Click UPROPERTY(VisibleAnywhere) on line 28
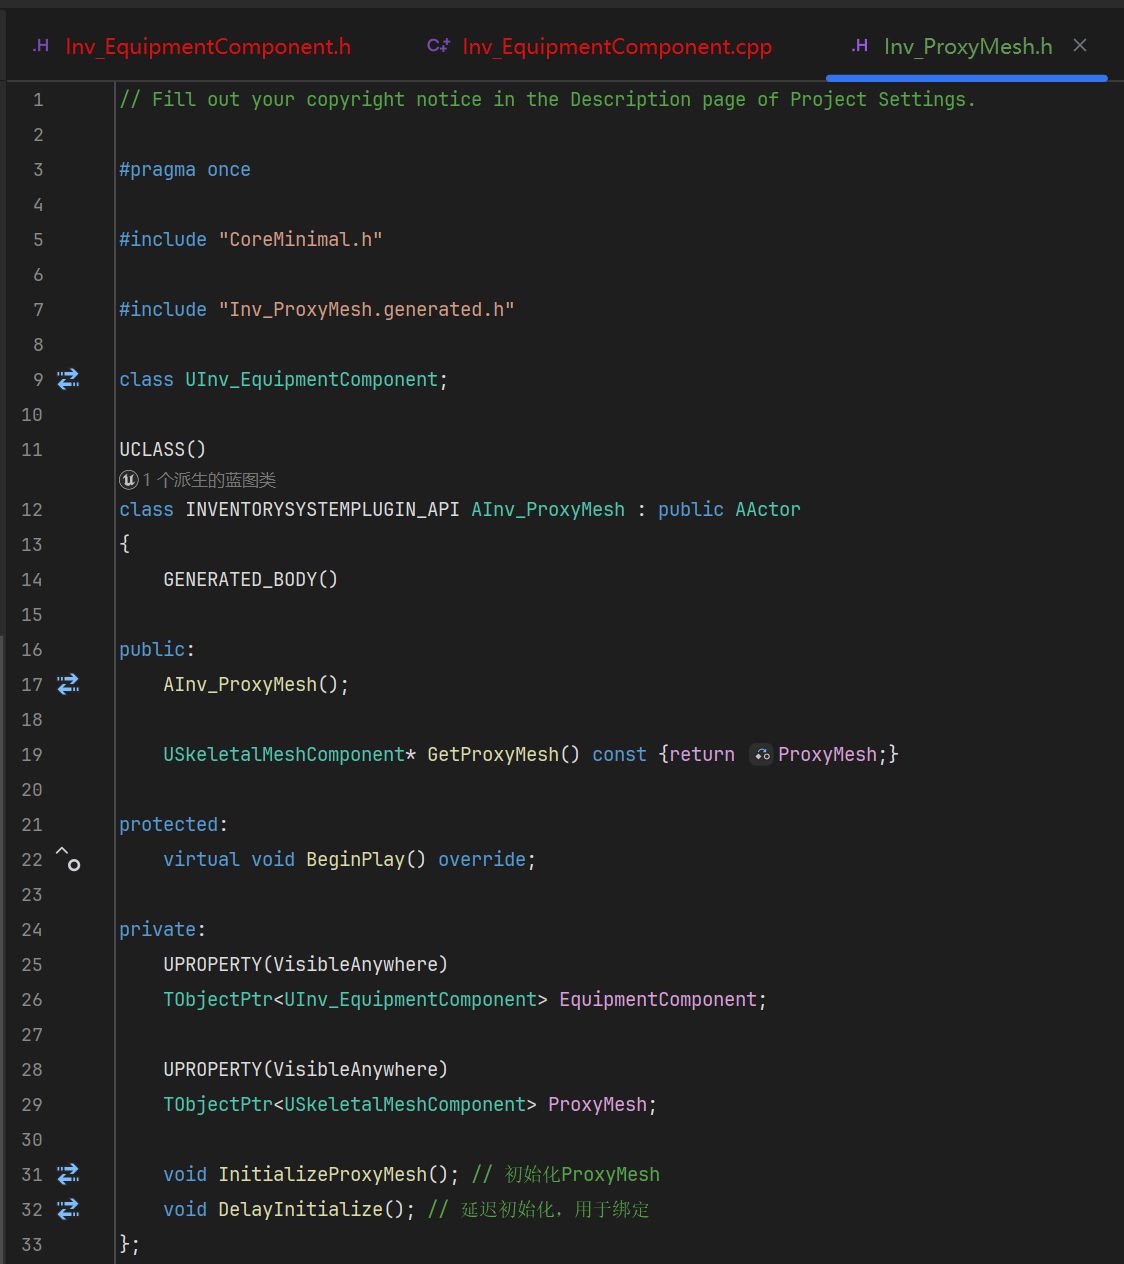 [305, 1070]
